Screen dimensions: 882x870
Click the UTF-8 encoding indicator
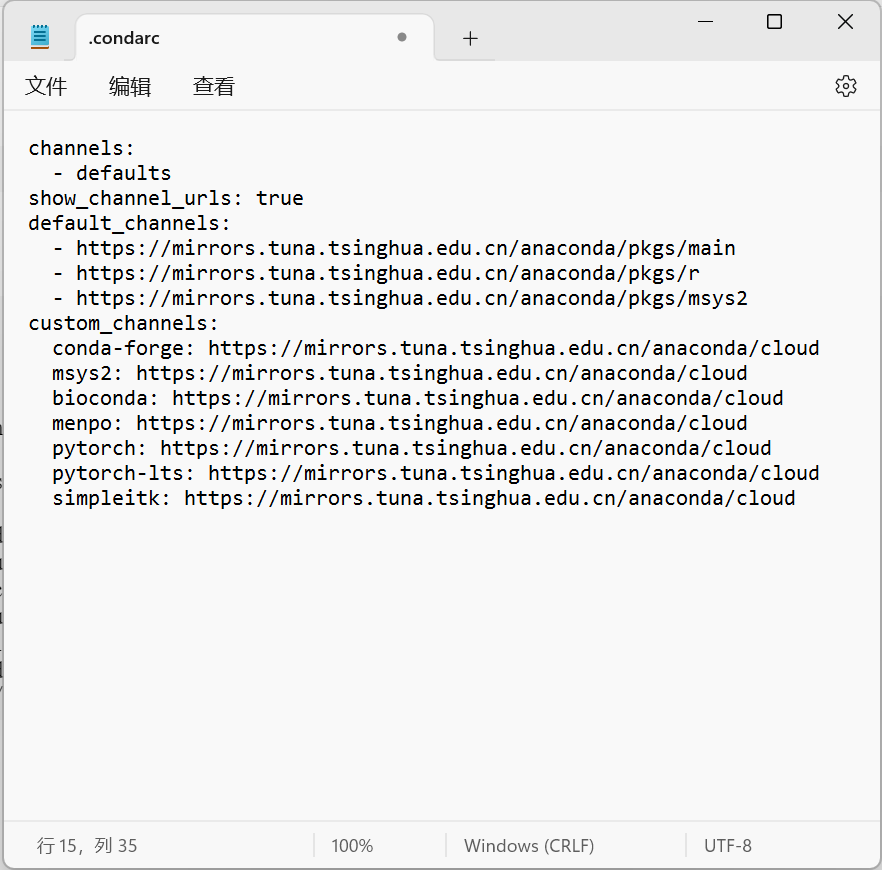click(x=727, y=846)
